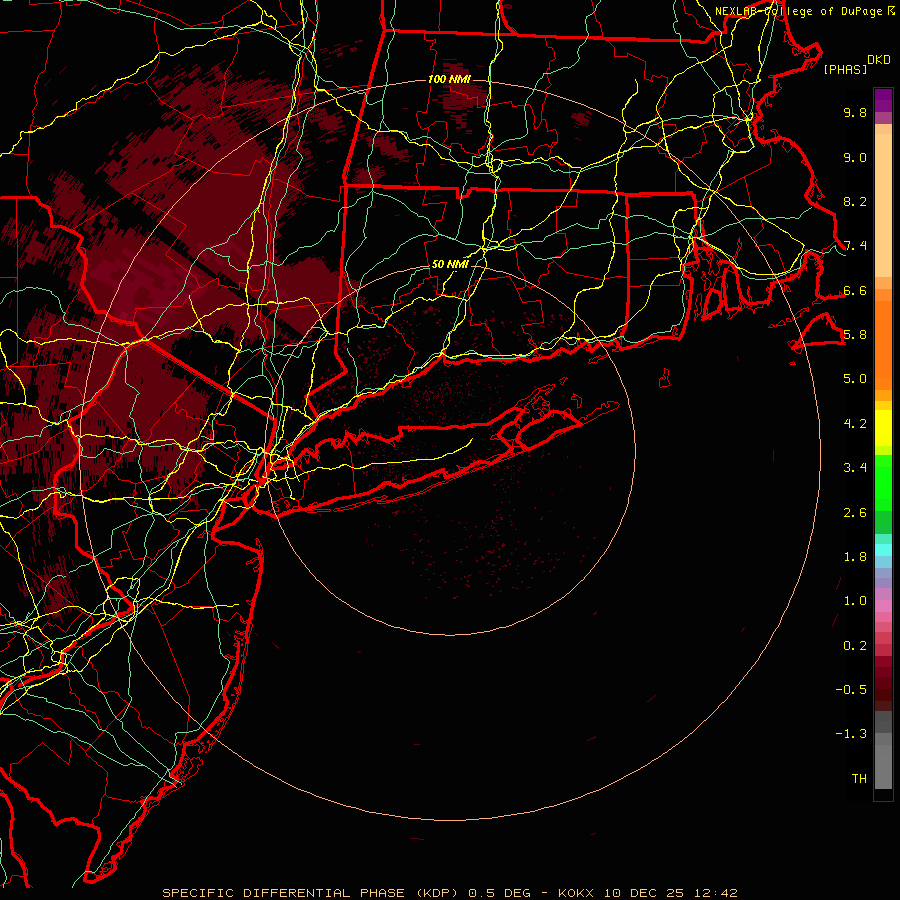Viewport: 900px width, 900px height.
Task: Click the -0.5 scale value
Action: pos(851,690)
